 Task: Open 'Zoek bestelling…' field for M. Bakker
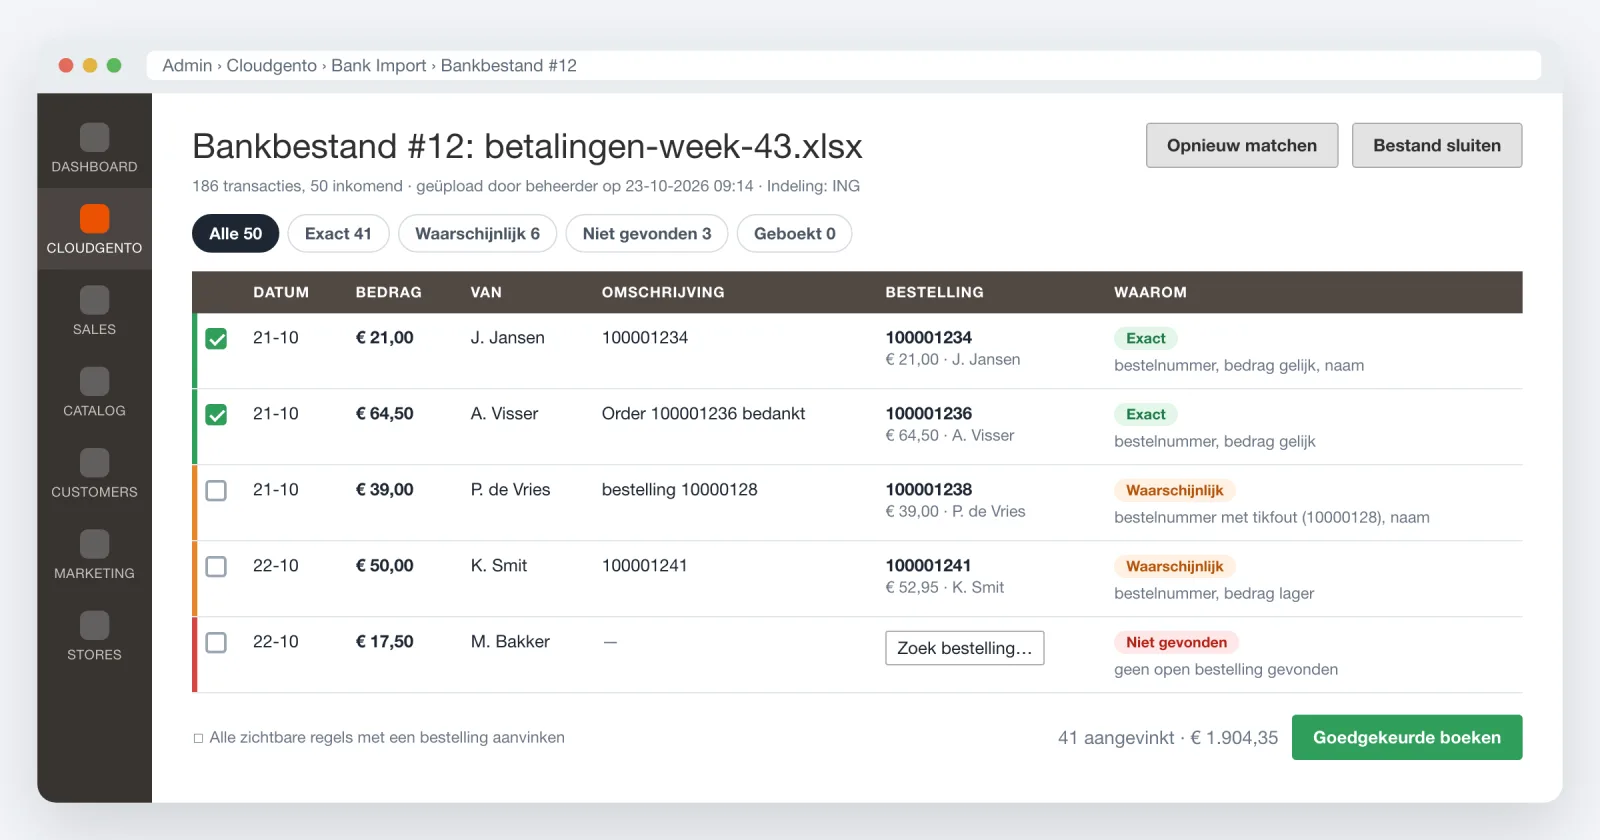(965, 648)
